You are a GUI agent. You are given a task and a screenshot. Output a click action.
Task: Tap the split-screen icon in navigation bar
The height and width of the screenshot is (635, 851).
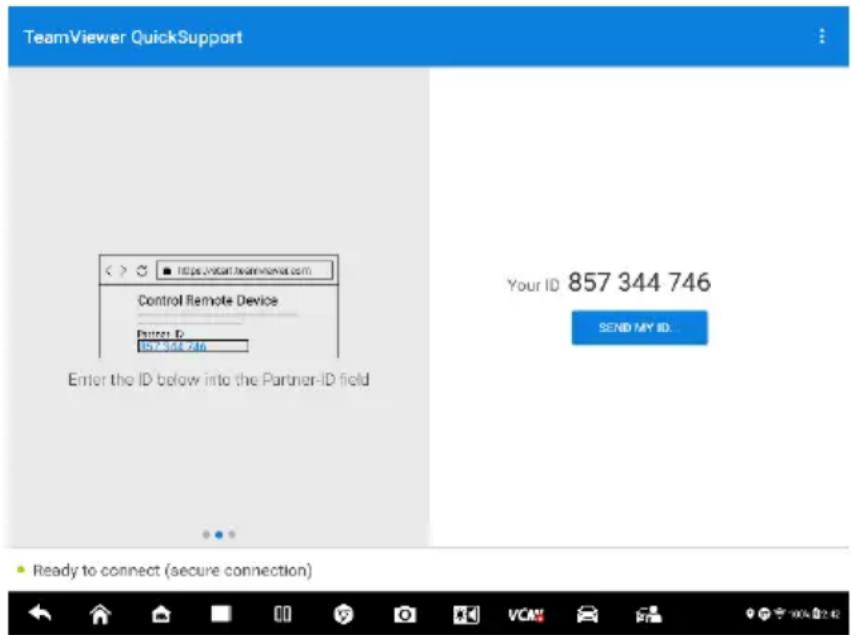point(282,614)
